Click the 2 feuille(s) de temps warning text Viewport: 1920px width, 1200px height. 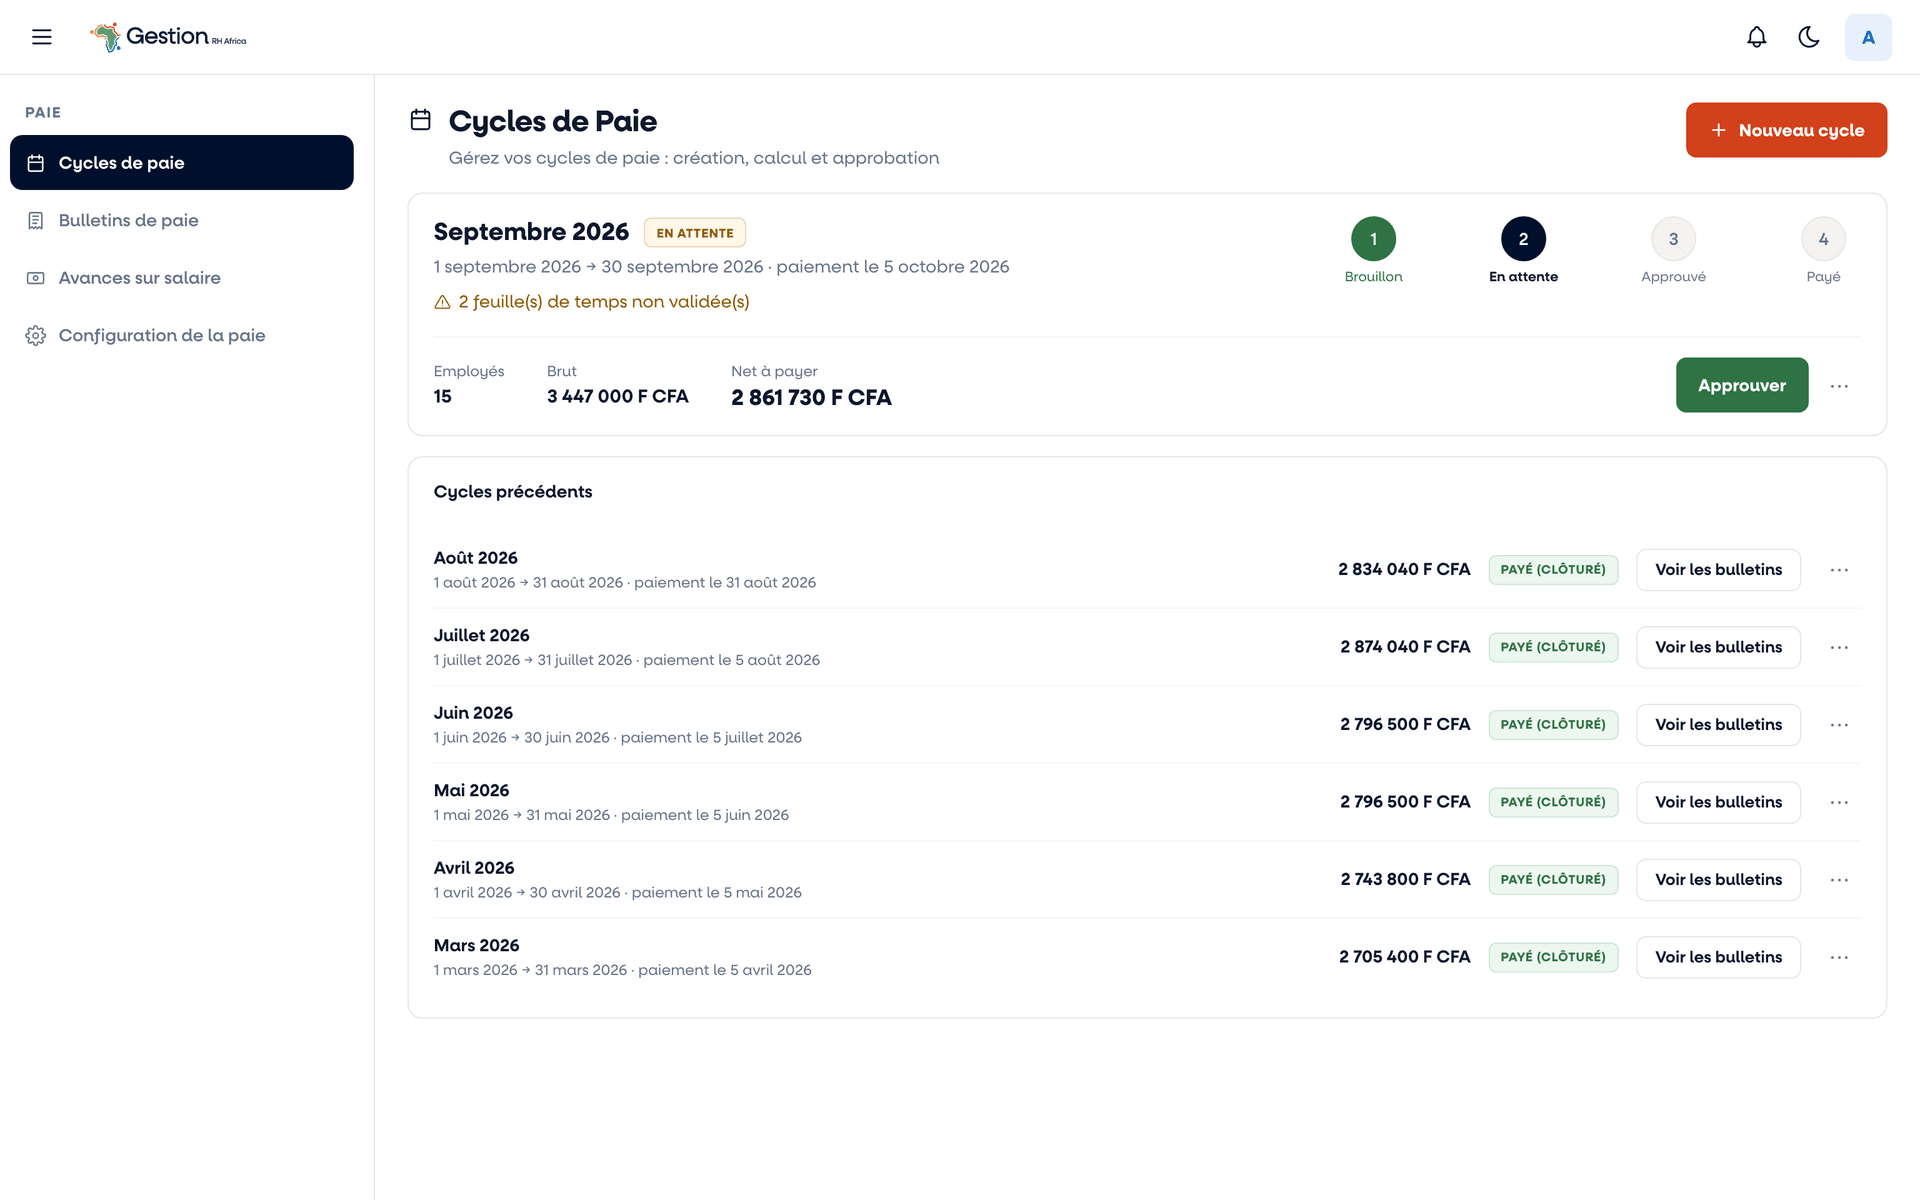604,302
